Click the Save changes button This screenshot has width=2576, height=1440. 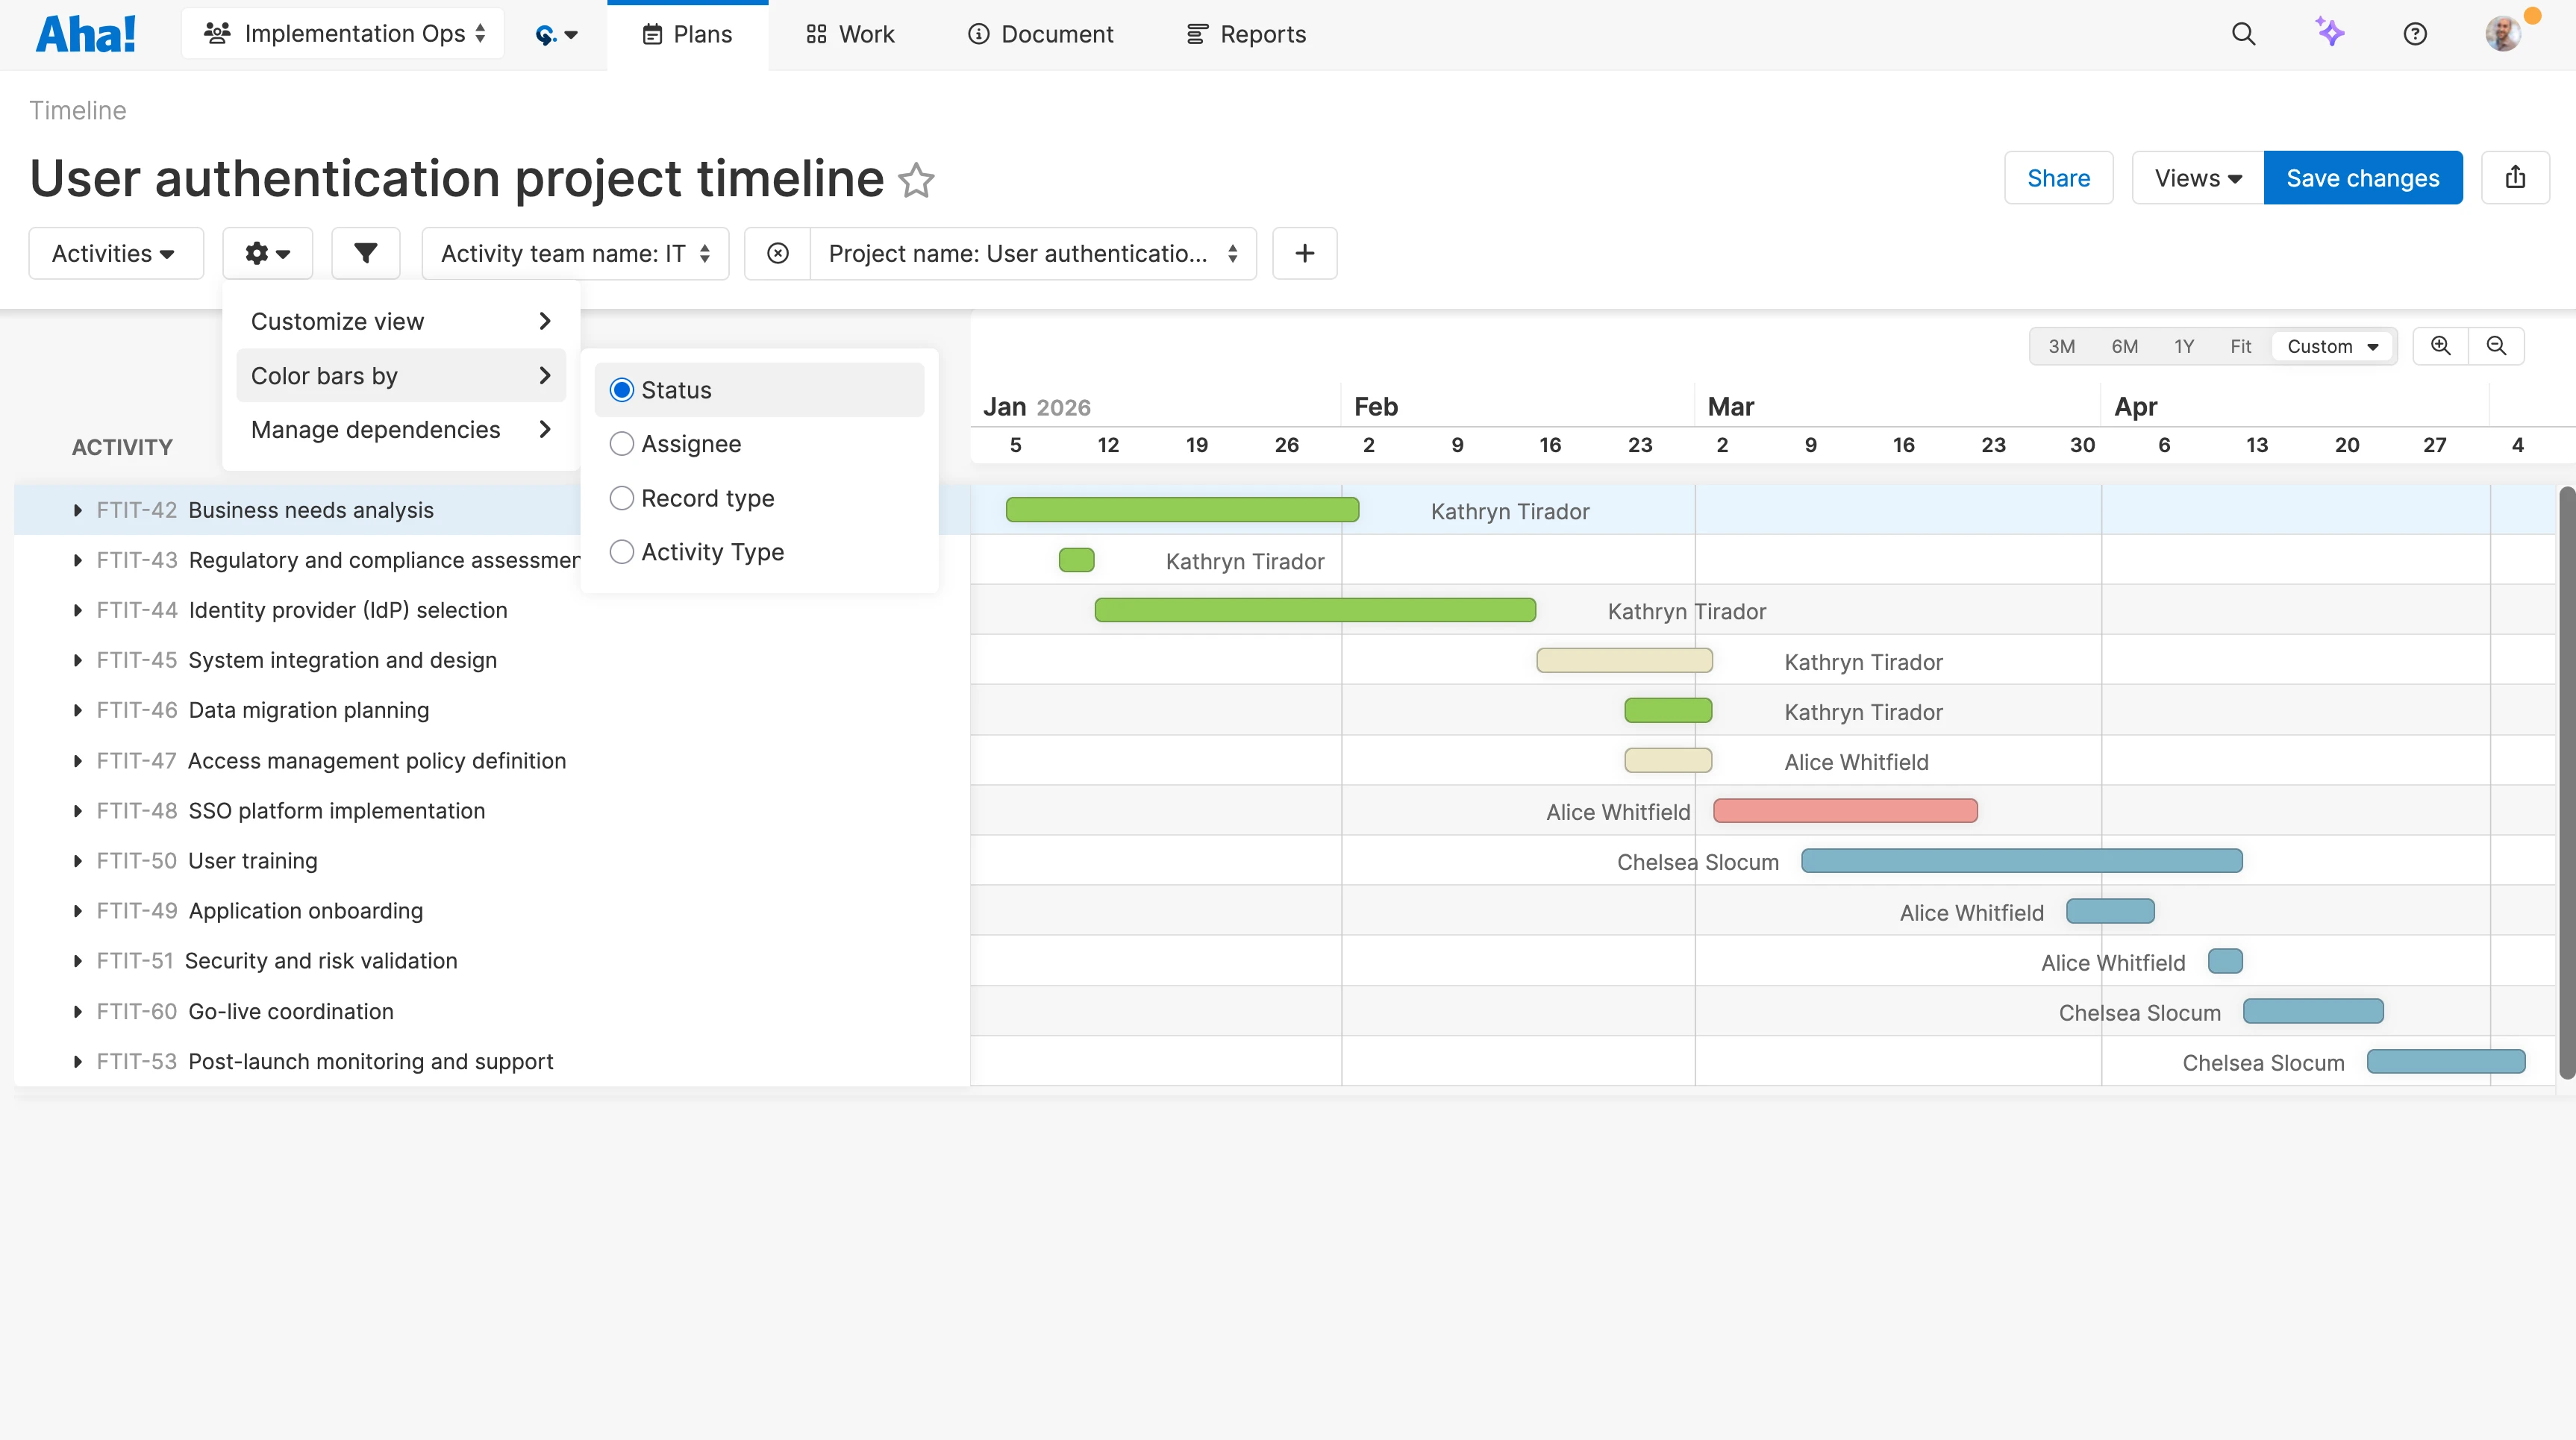tap(2363, 177)
